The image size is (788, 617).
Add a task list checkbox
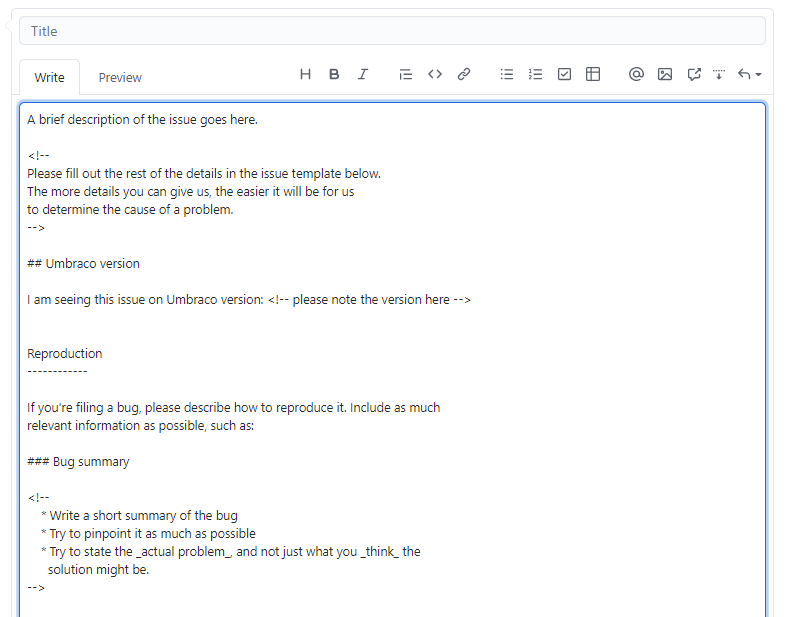[x=564, y=74]
